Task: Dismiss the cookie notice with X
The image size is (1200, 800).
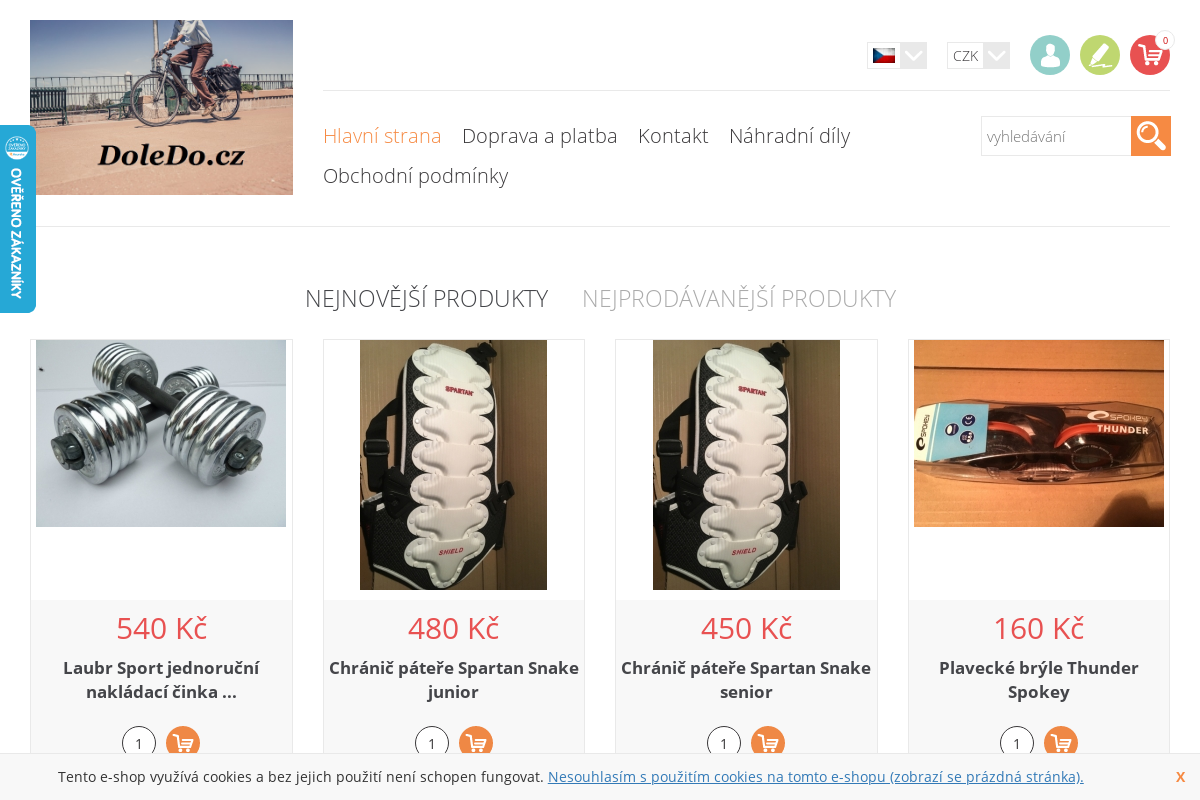Action: coord(1180,776)
